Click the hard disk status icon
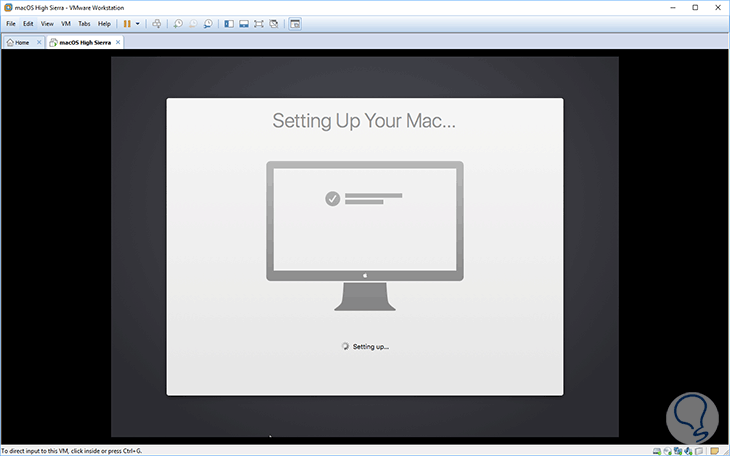 point(657,451)
